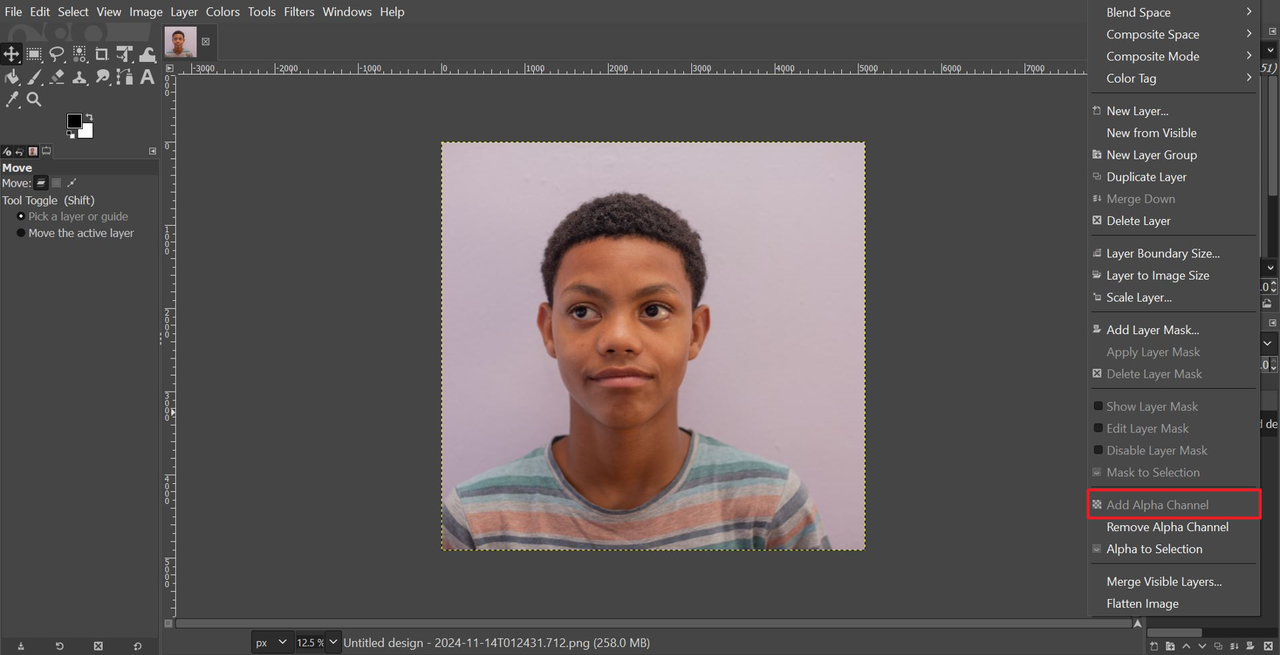Click the canvas horizontal scrollbar
Viewport: 1280px width, 655px height.
click(653, 623)
